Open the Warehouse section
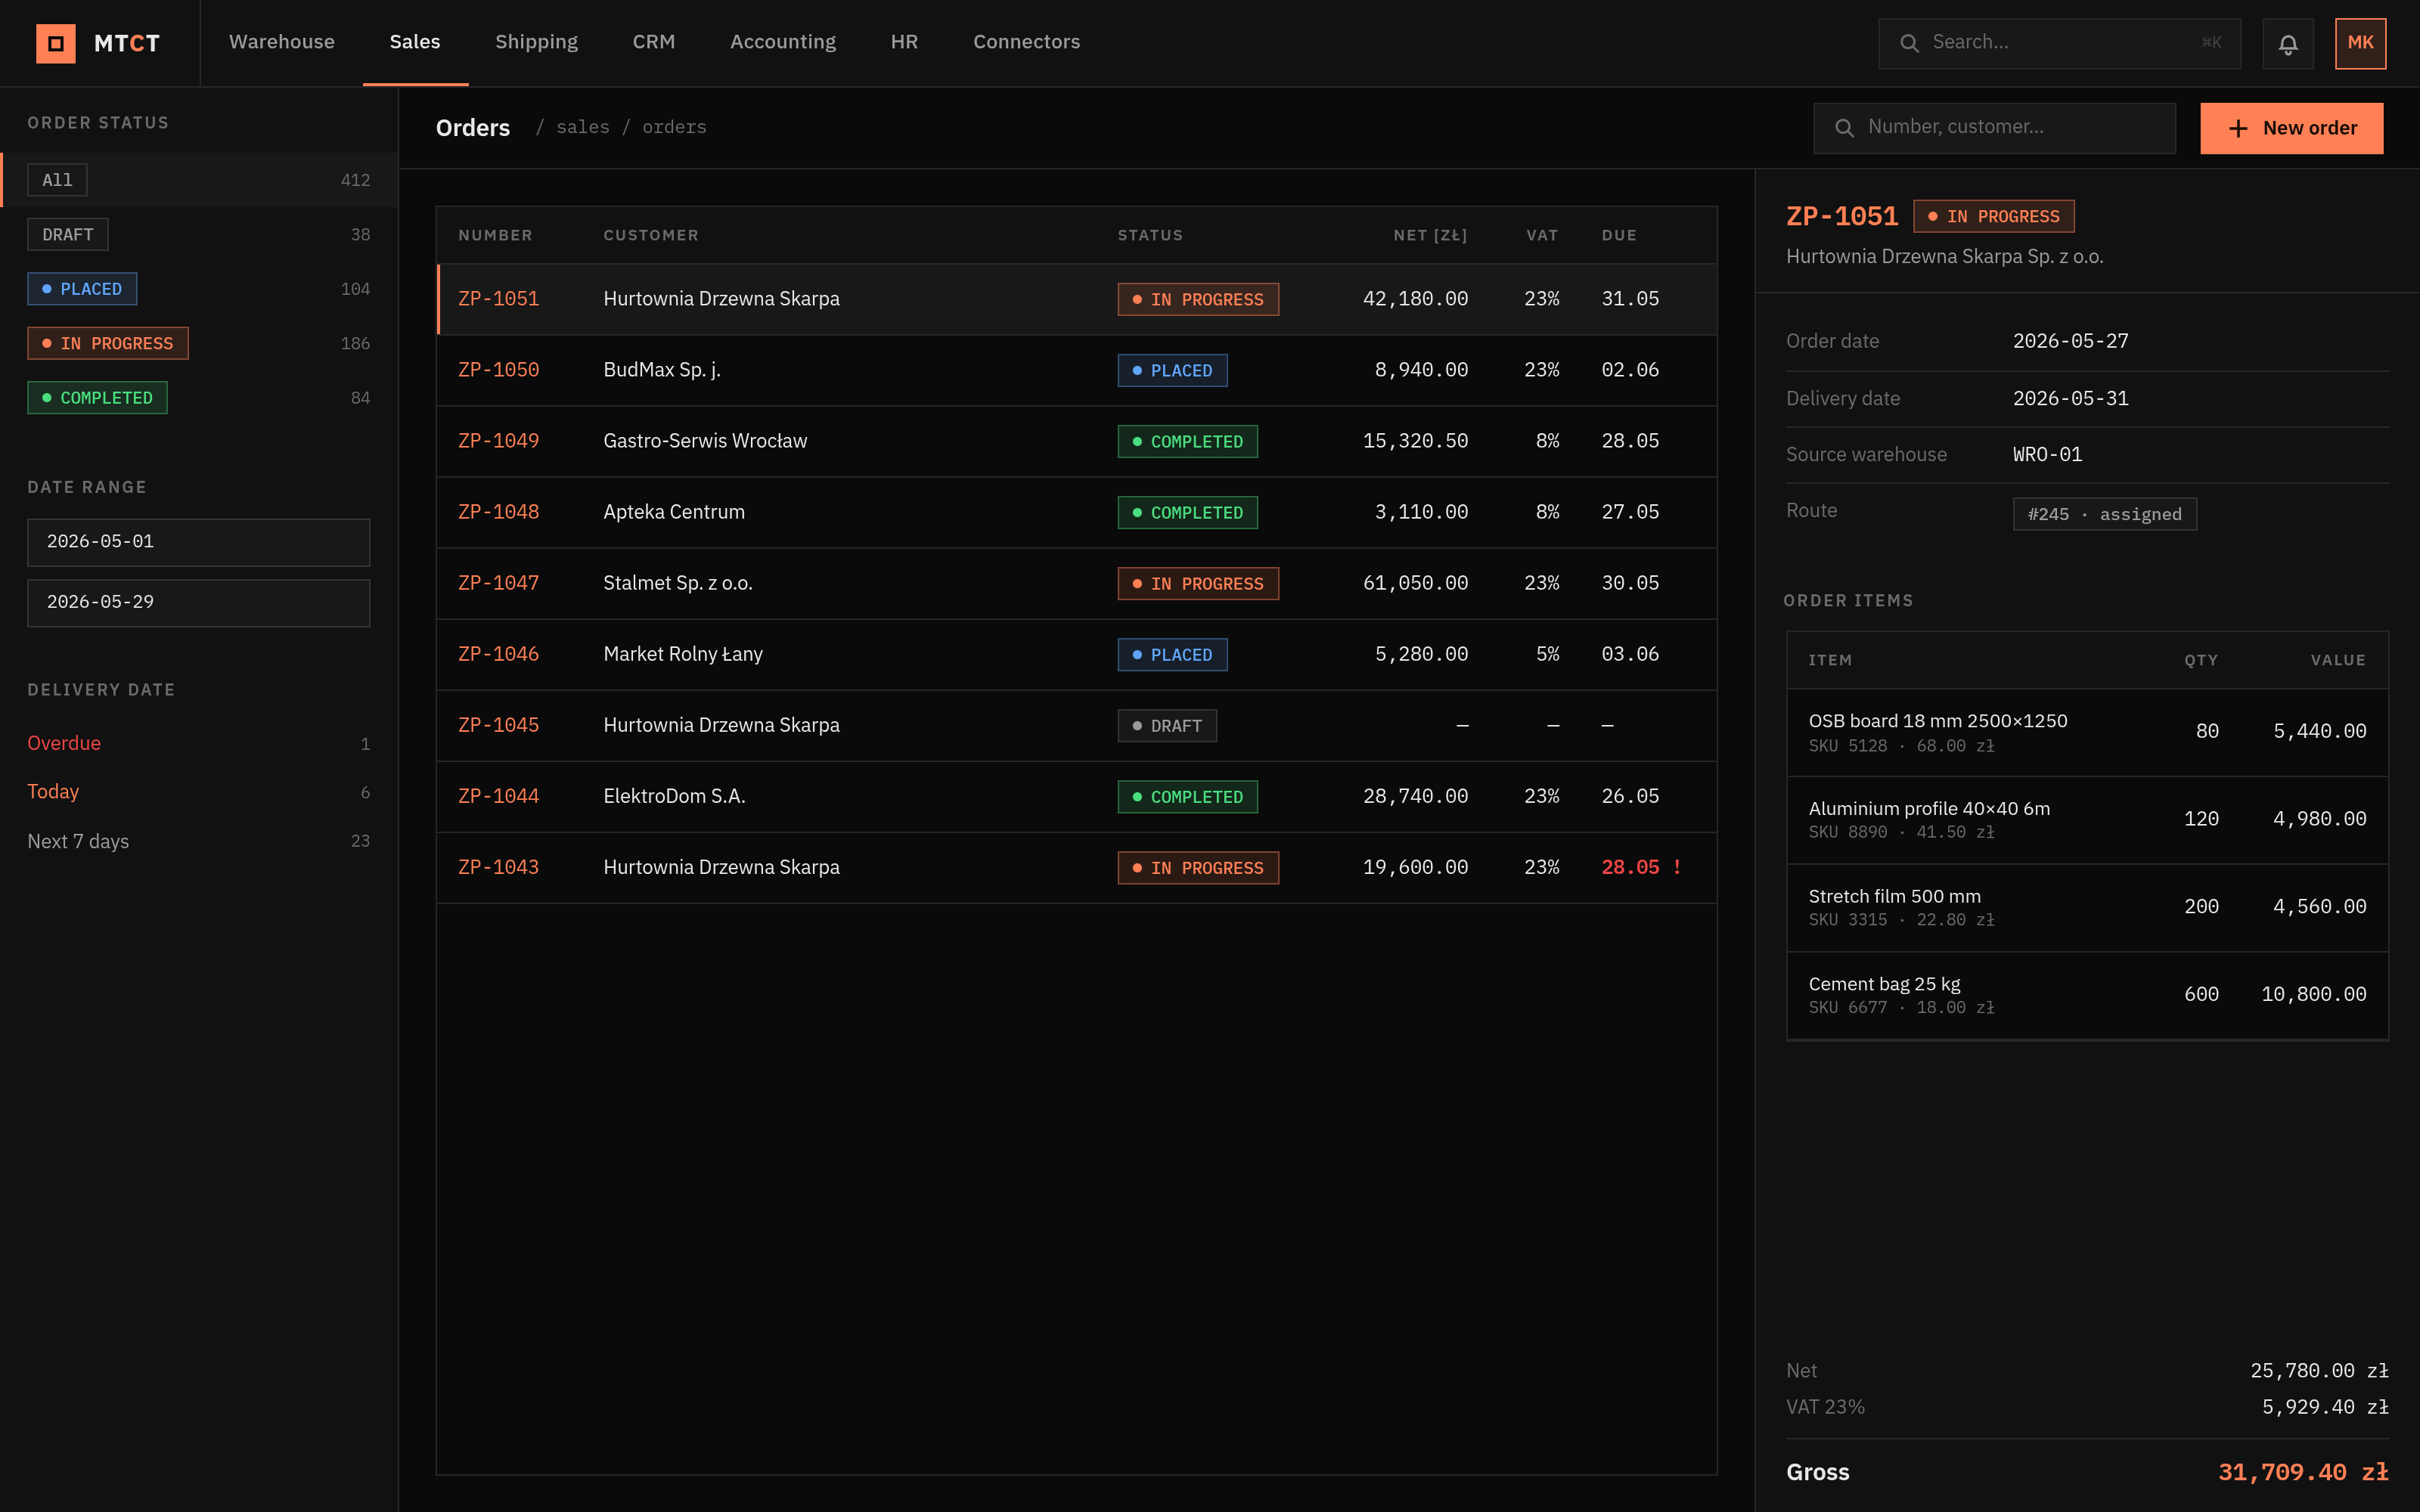2420x1512 pixels. (282, 42)
